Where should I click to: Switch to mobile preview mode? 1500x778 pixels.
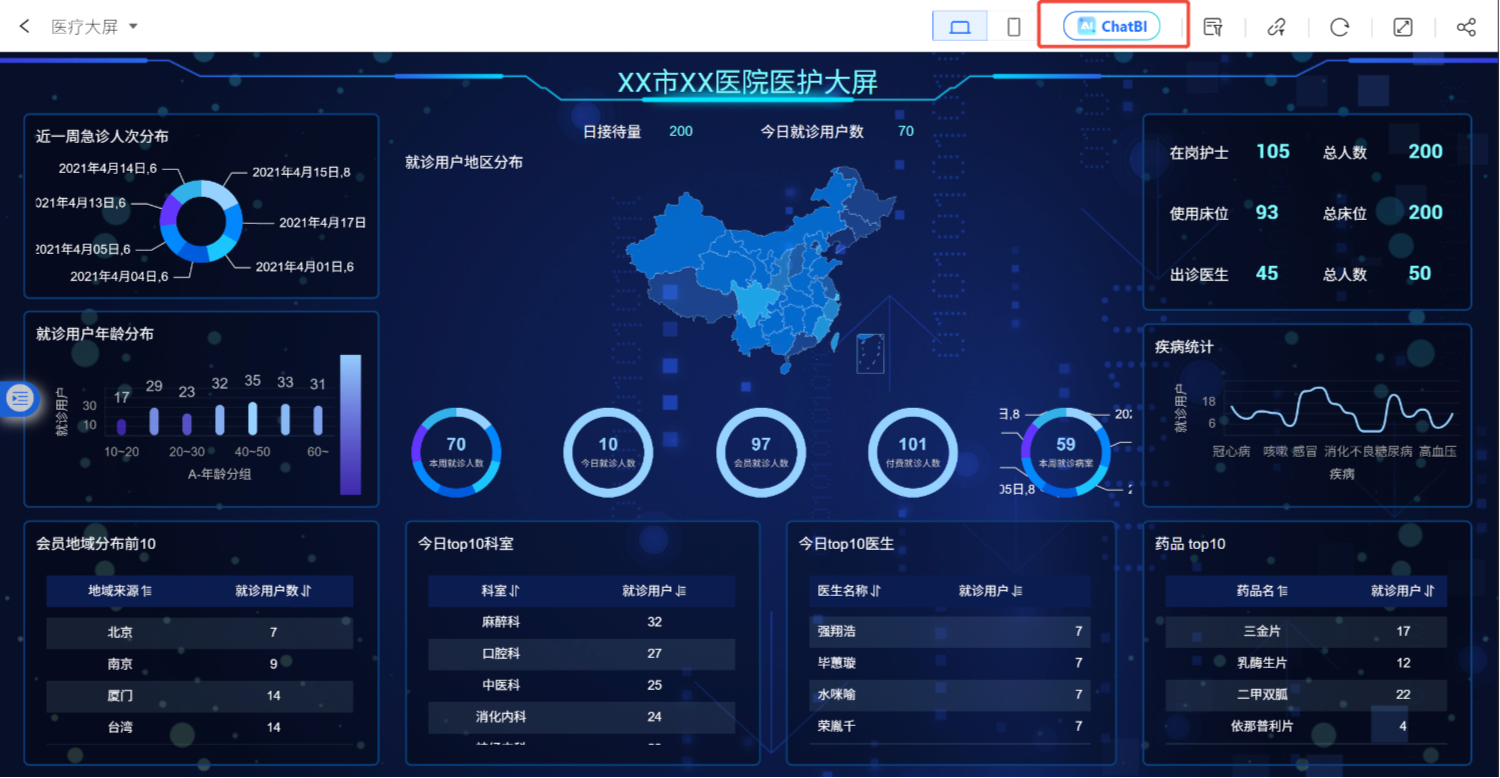[1013, 27]
